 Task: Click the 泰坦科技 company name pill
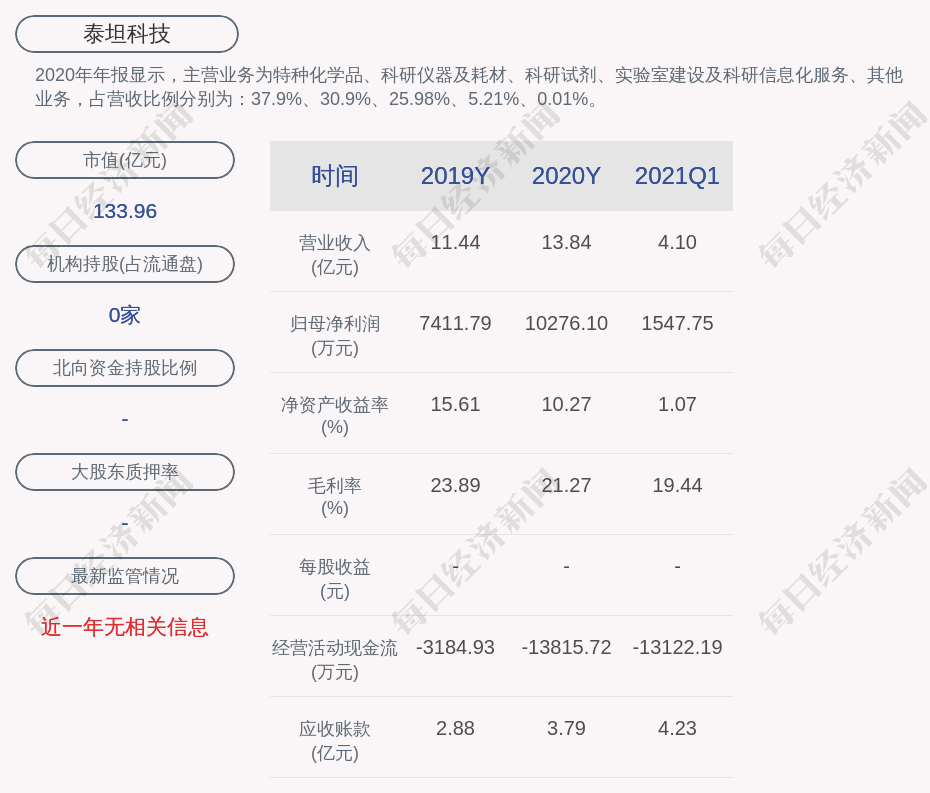click(127, 34)
